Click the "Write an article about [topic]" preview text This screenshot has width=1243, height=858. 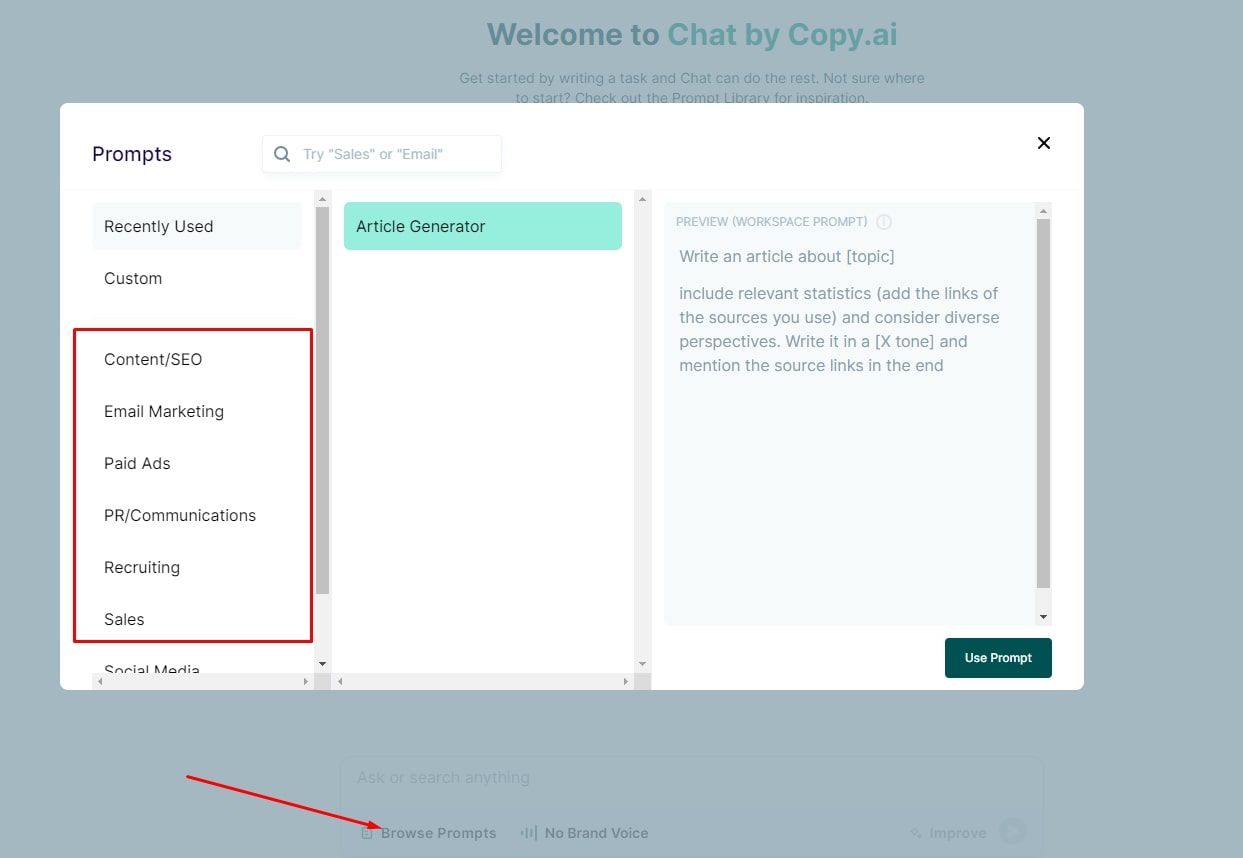click(x=787, y=256)
